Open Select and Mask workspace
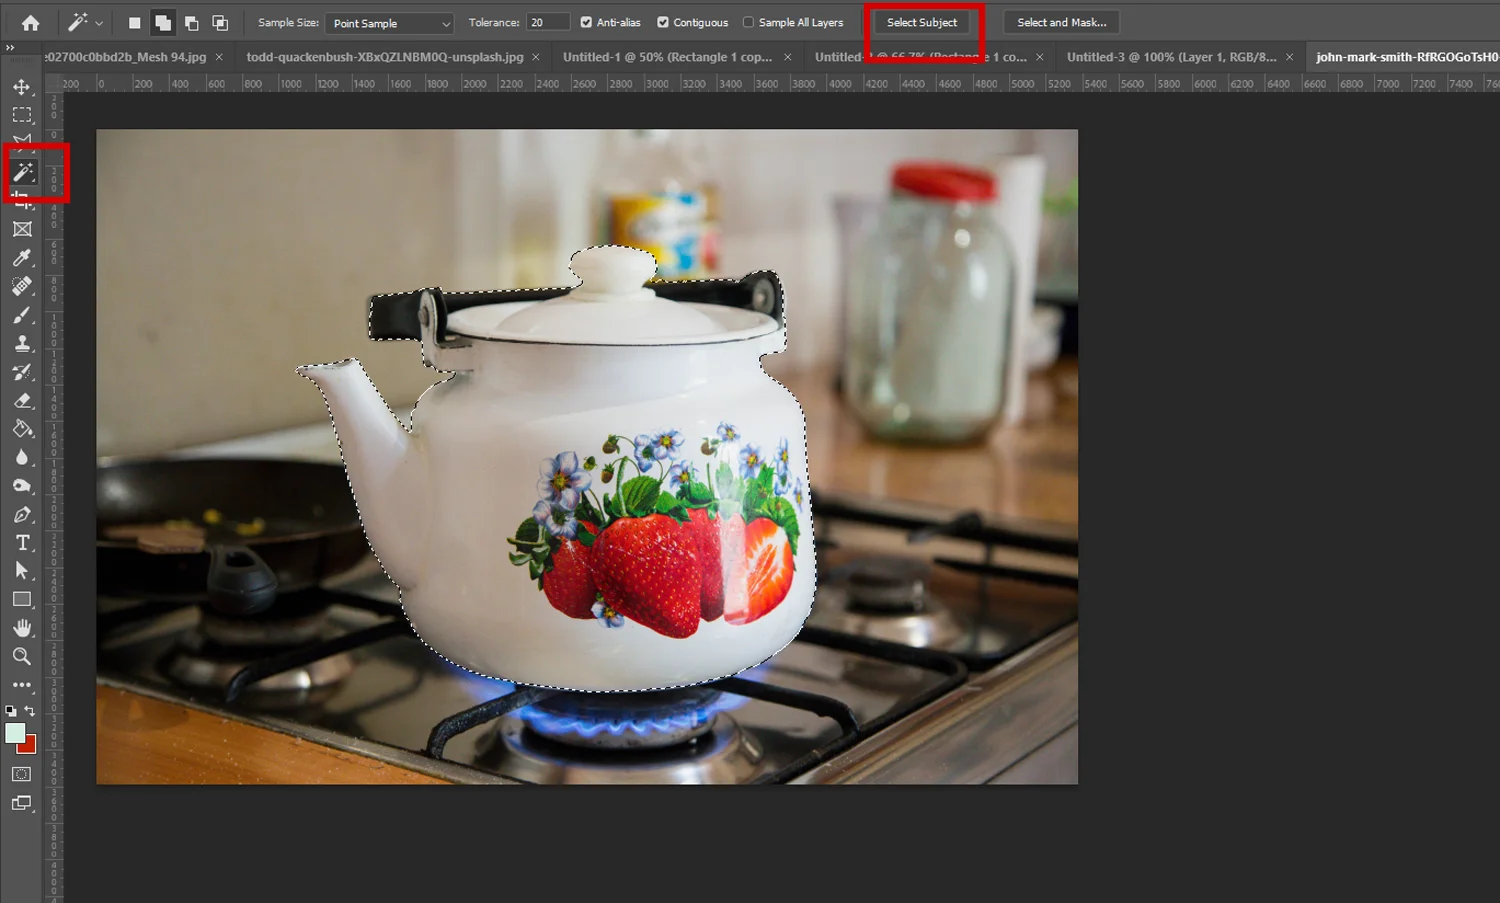The height and width of the screenshot is (903, 1500). pyautogui.click(x=1061, y=22)
